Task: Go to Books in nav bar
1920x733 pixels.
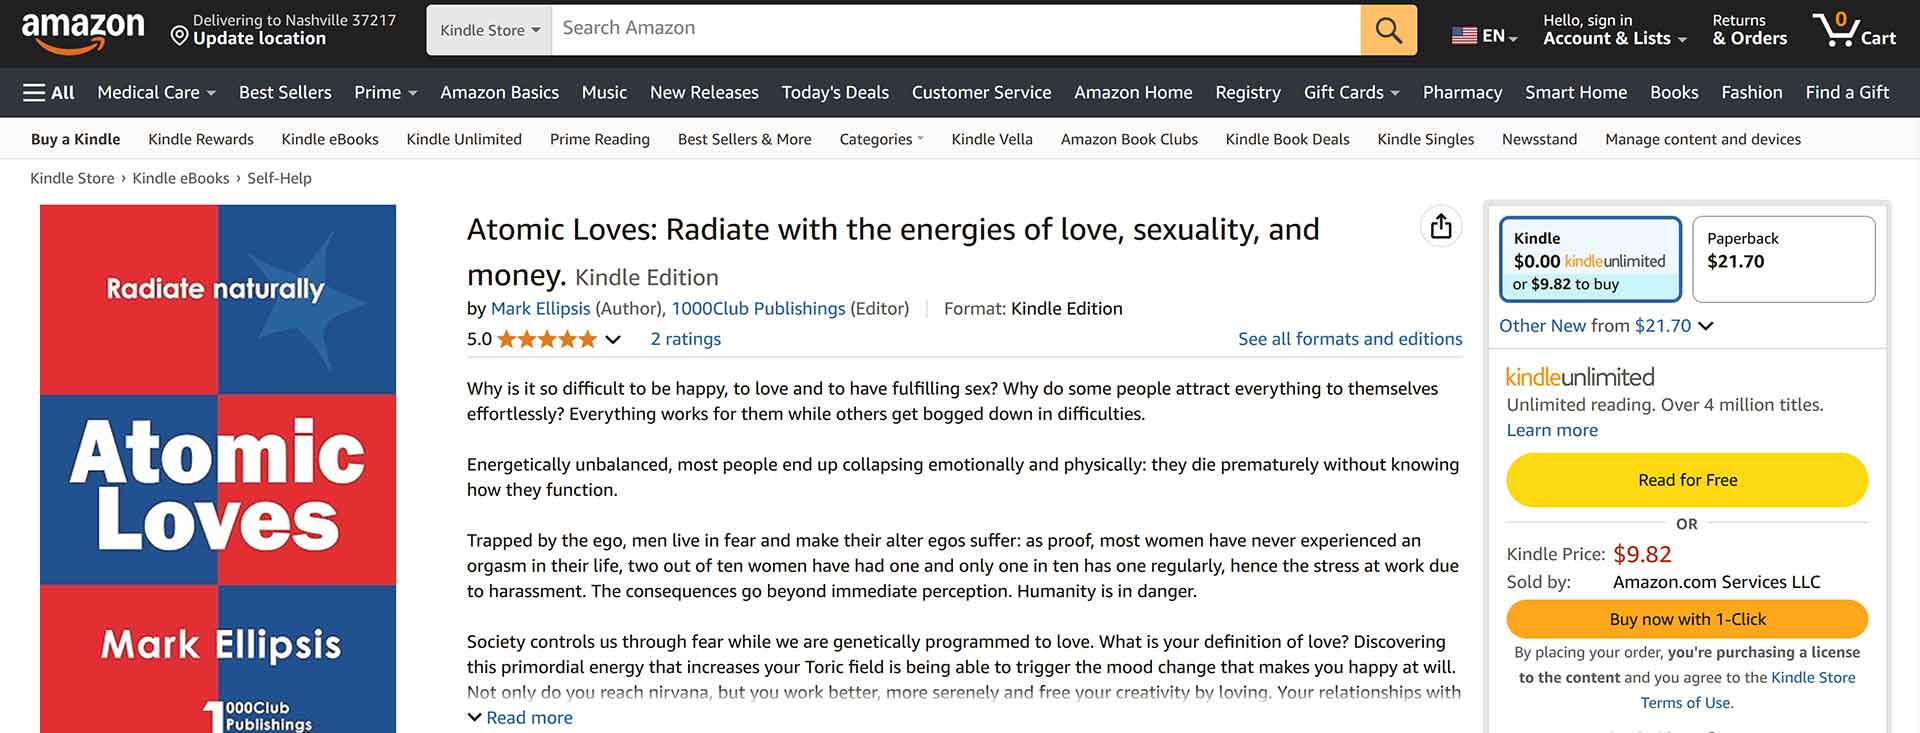Action: [1674, 92]
